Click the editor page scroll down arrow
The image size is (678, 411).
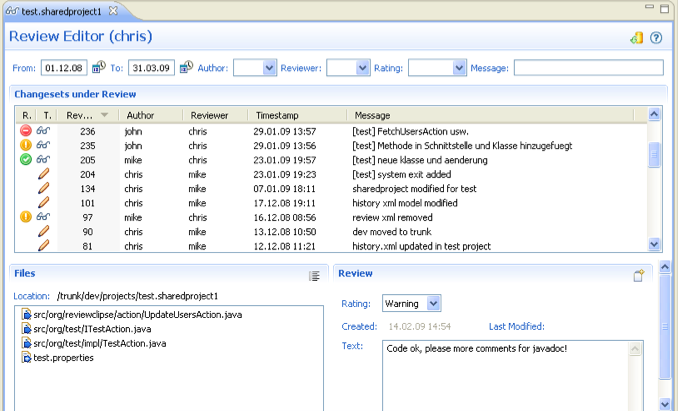(665, 404)
